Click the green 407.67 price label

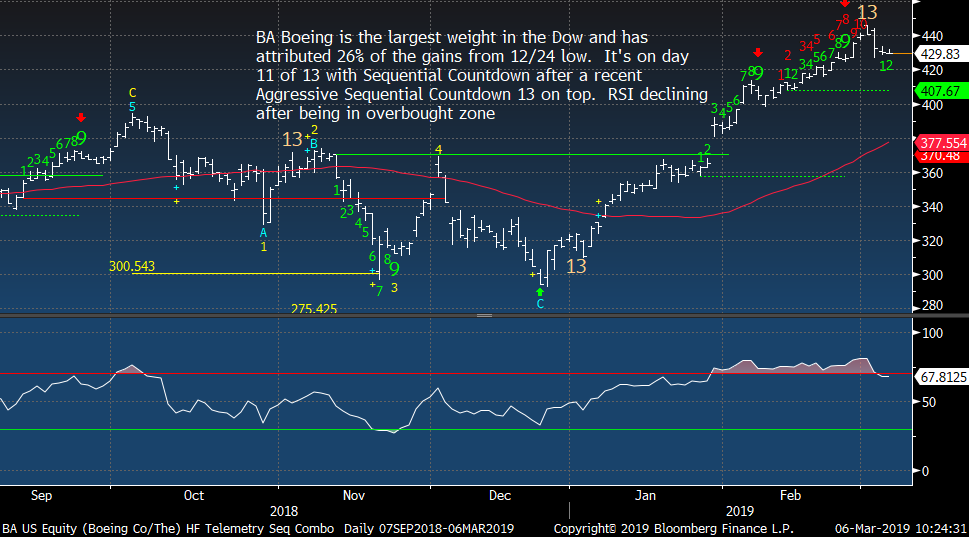click(x=940, y=91)
